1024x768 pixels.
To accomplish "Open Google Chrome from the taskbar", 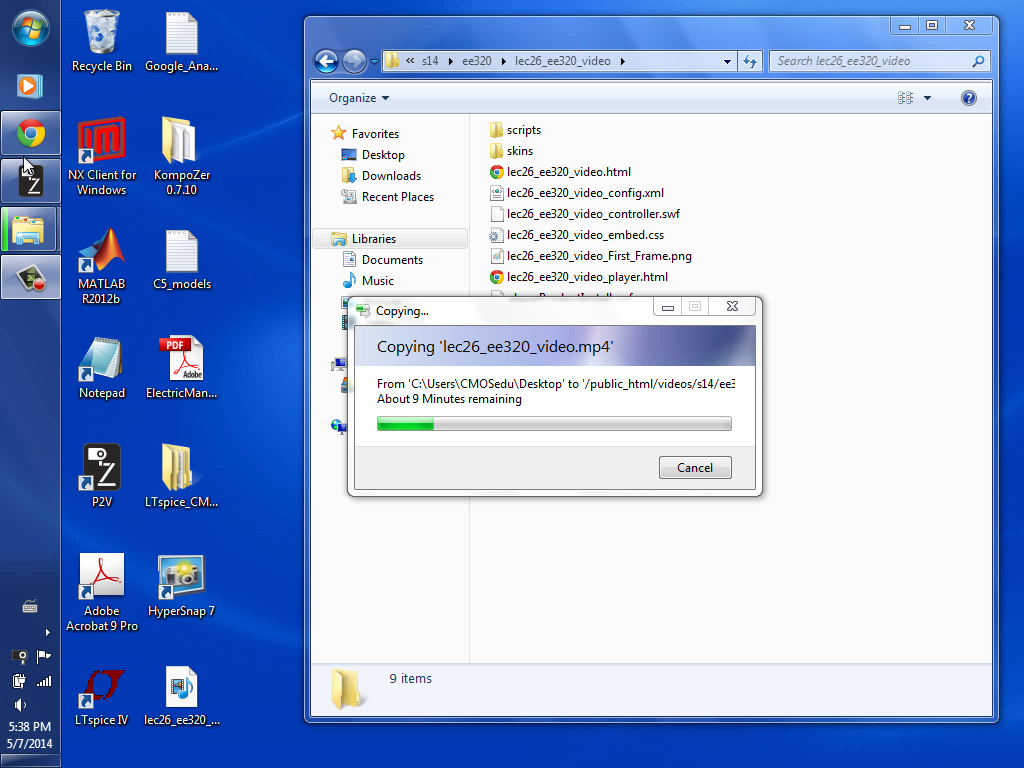I will [x=30, y=133].
